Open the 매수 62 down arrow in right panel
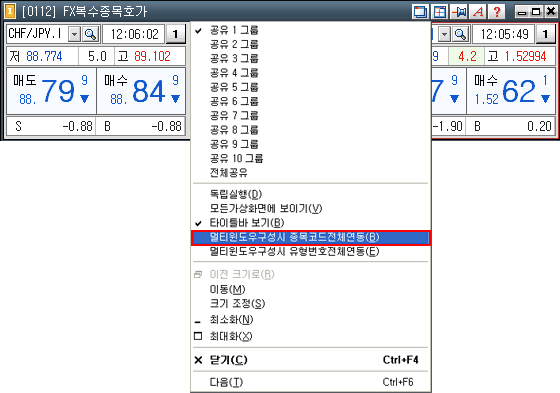 (545, 99)
